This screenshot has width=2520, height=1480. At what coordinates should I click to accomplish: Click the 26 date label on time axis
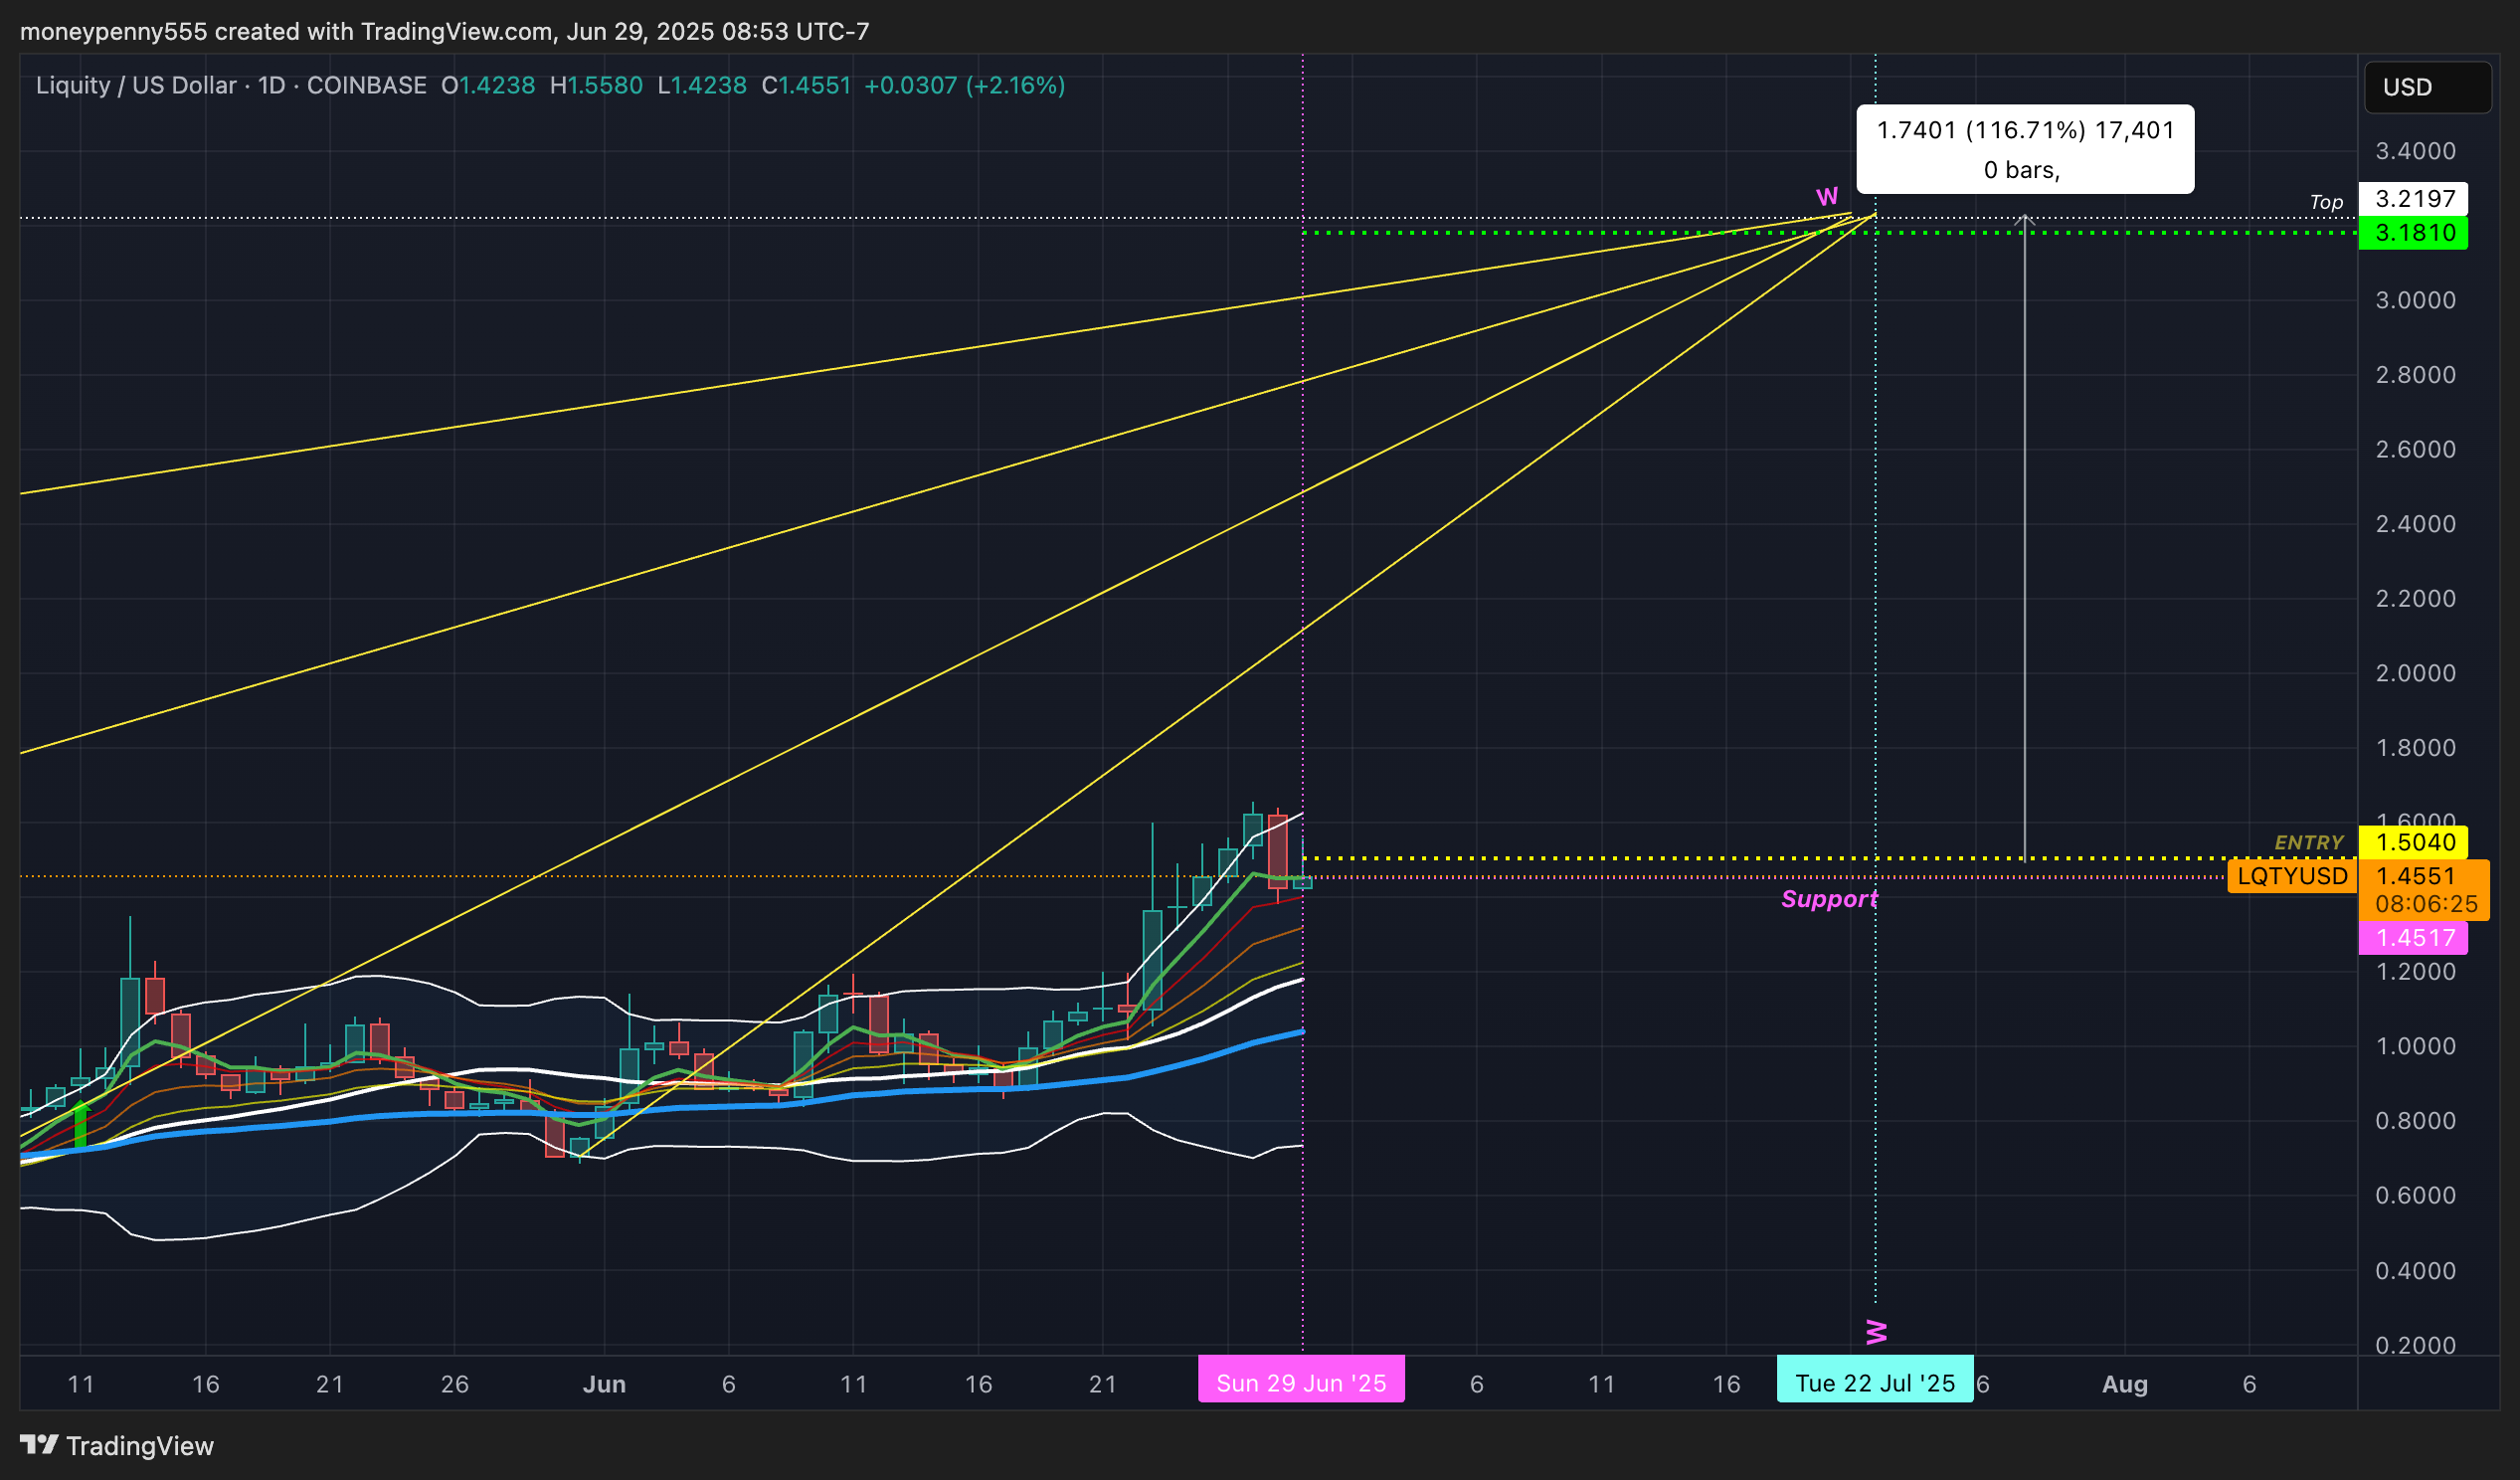point(455,1384)
